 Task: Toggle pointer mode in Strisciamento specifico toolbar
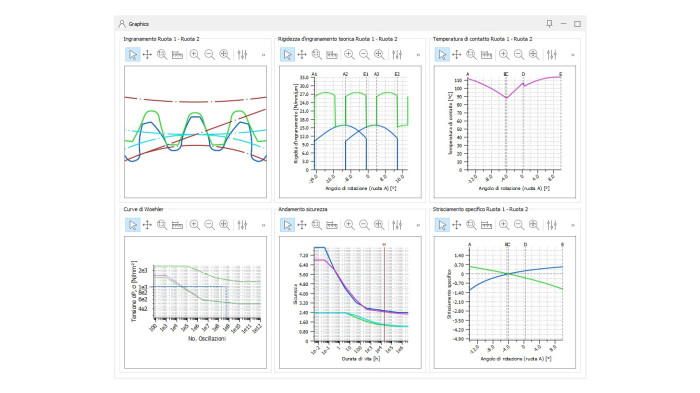442,225
